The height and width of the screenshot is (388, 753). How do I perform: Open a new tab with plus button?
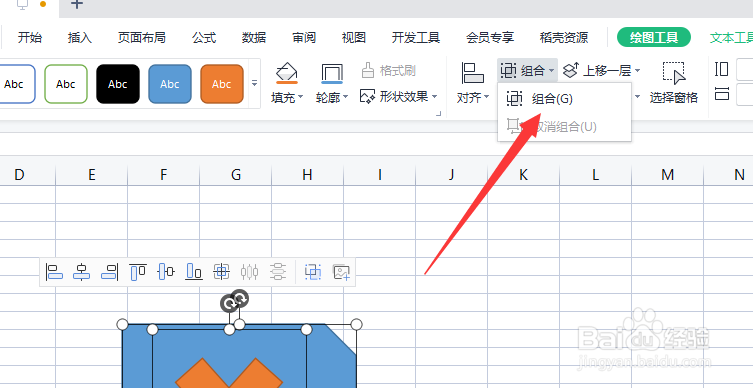tap(77, 4)
